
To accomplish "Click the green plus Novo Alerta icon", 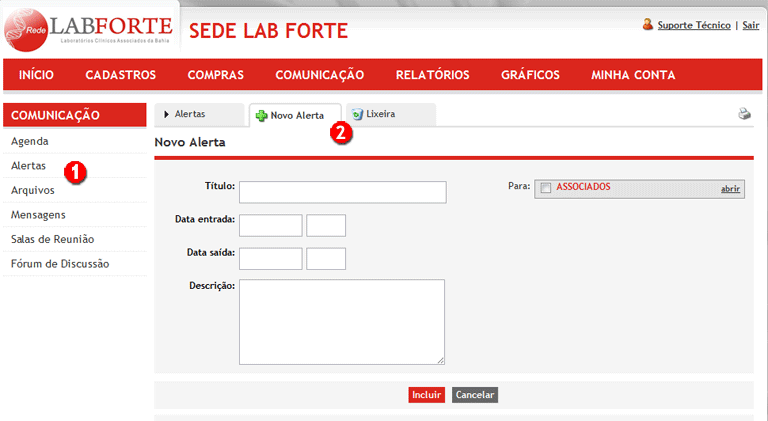I will [261, 116].
